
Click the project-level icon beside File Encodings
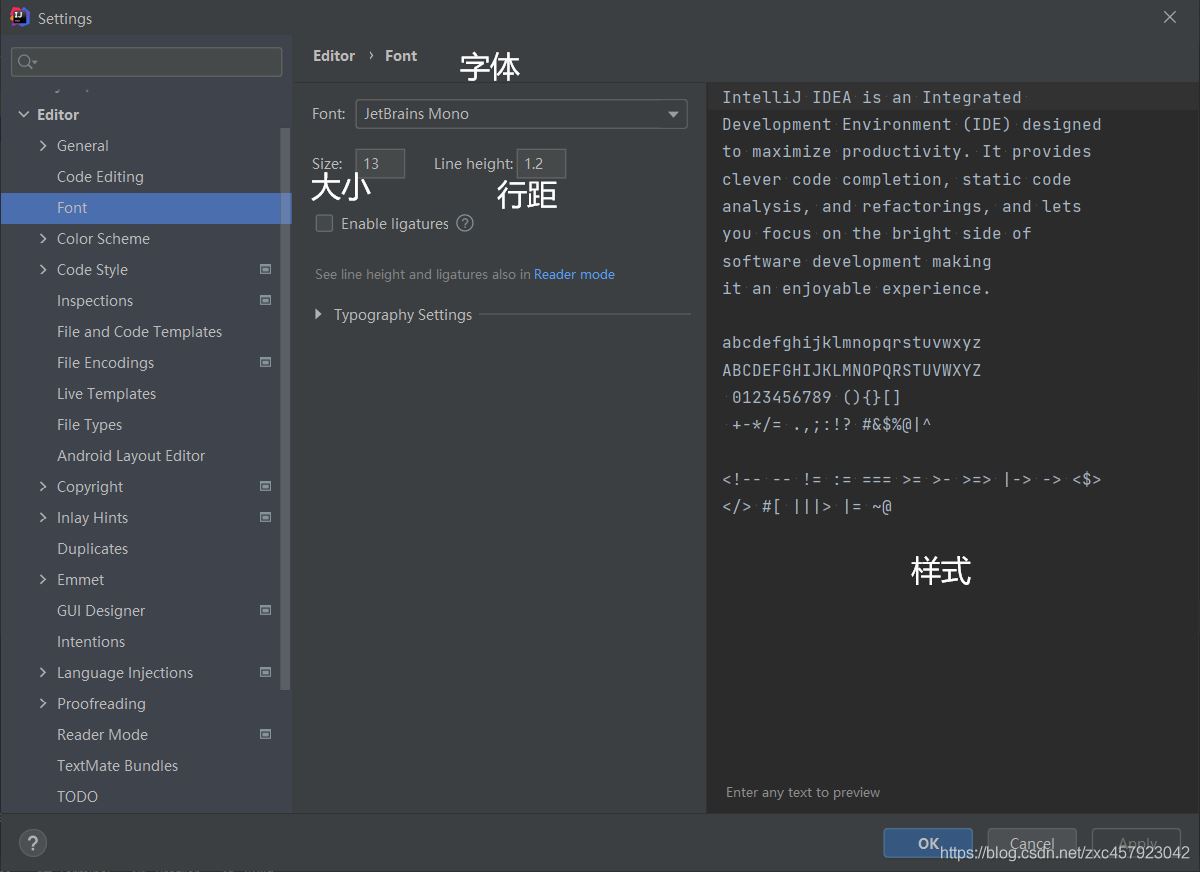265,362
